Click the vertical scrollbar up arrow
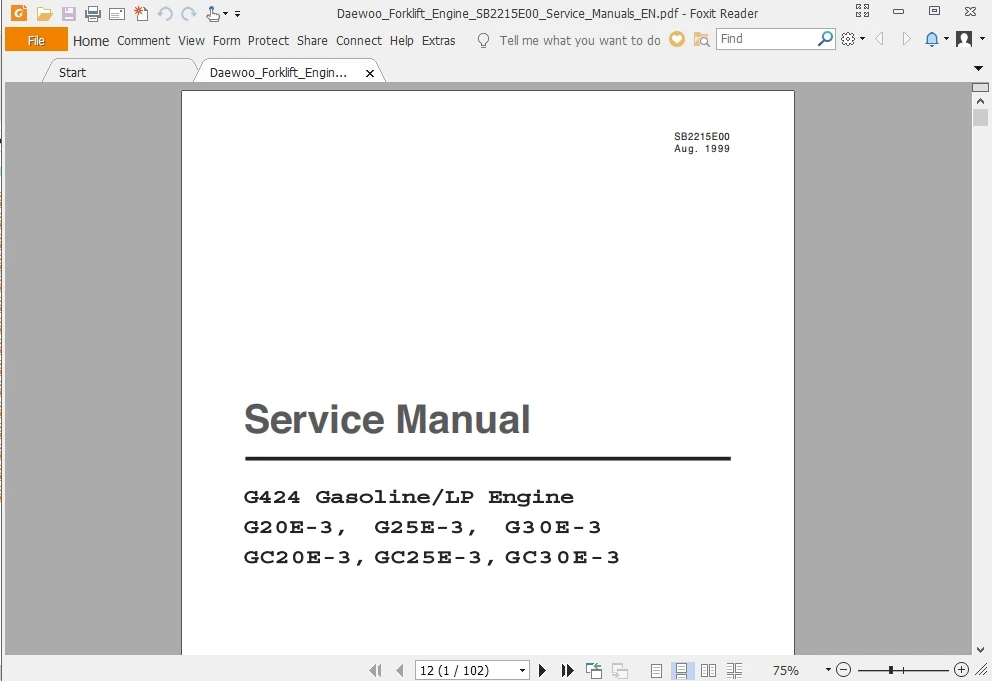 (x=980, y=101)
